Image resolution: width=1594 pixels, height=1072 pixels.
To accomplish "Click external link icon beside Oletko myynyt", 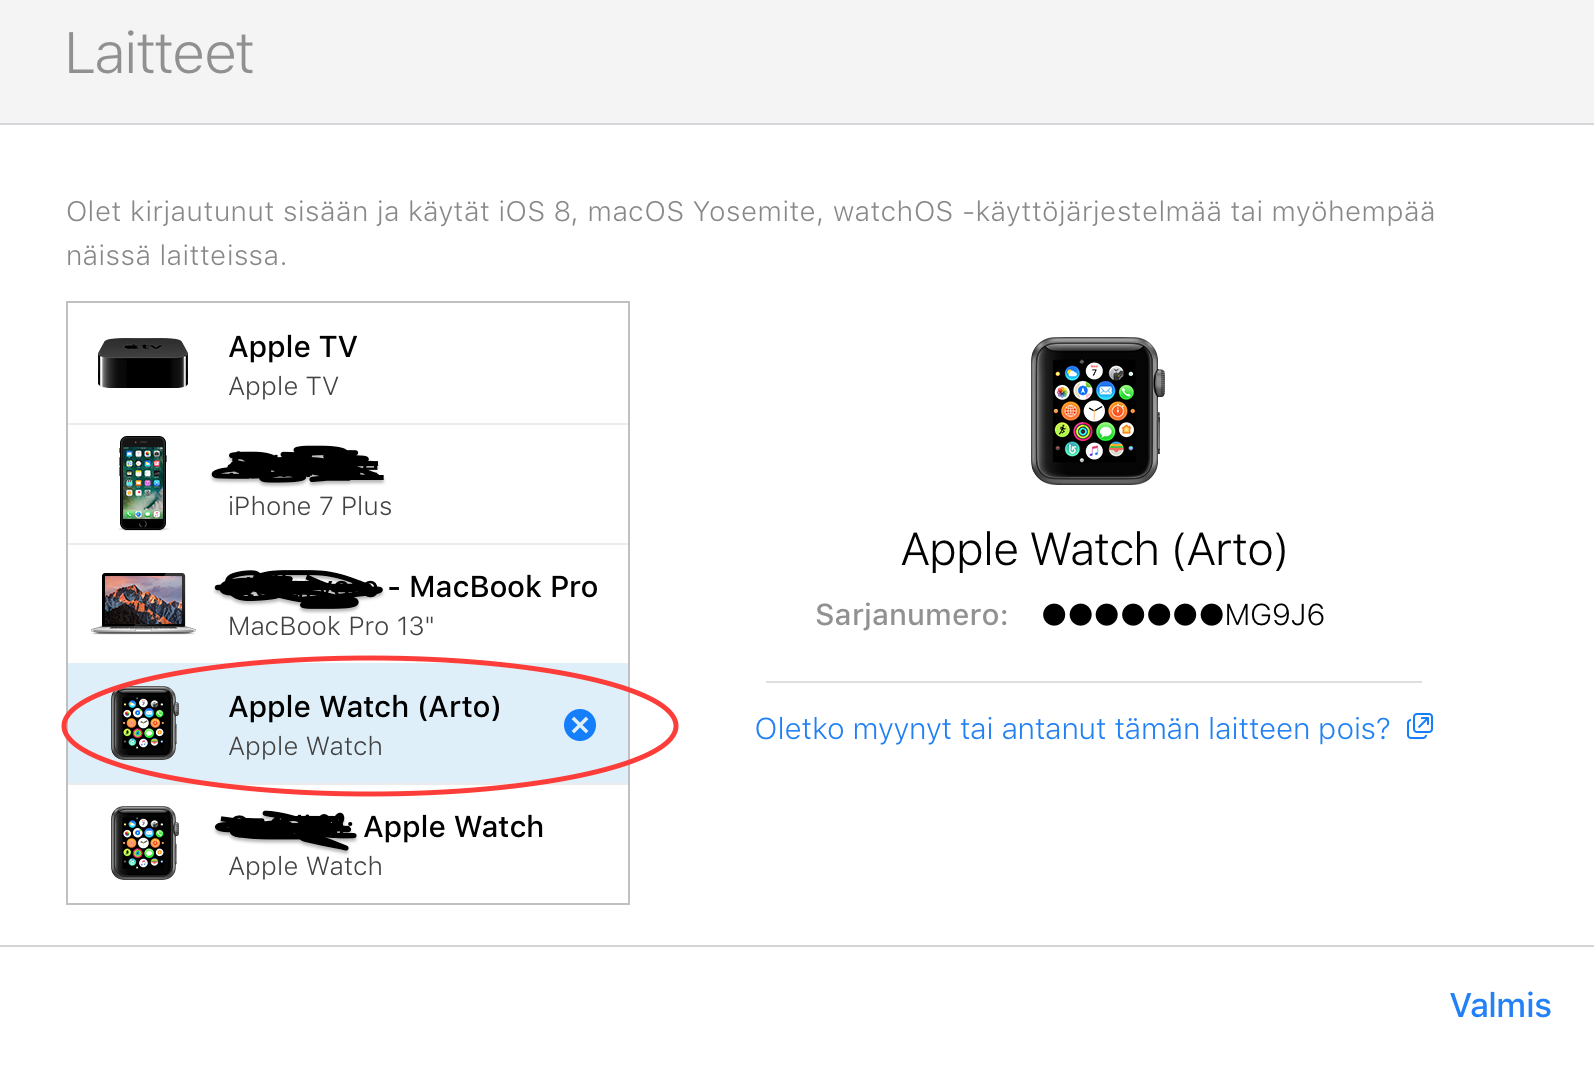I will tap(1420, 727).
